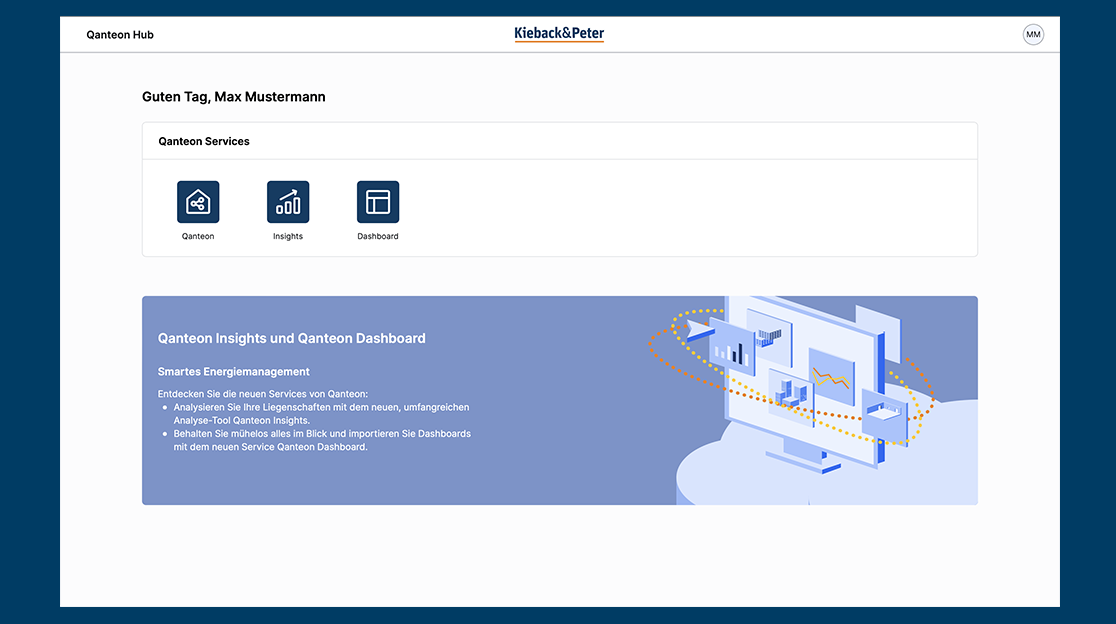Click 'Entdecken Sie die neuen Services' text
1116x624 pixels.
pyautogui.click(x=263, y=393)
